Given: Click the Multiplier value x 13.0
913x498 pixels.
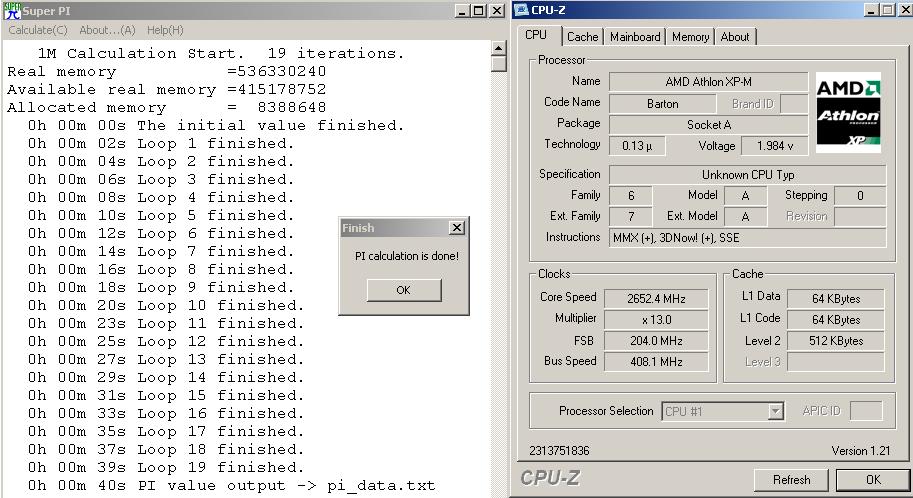Looking at the screenshot, I should tap(656, 320).
